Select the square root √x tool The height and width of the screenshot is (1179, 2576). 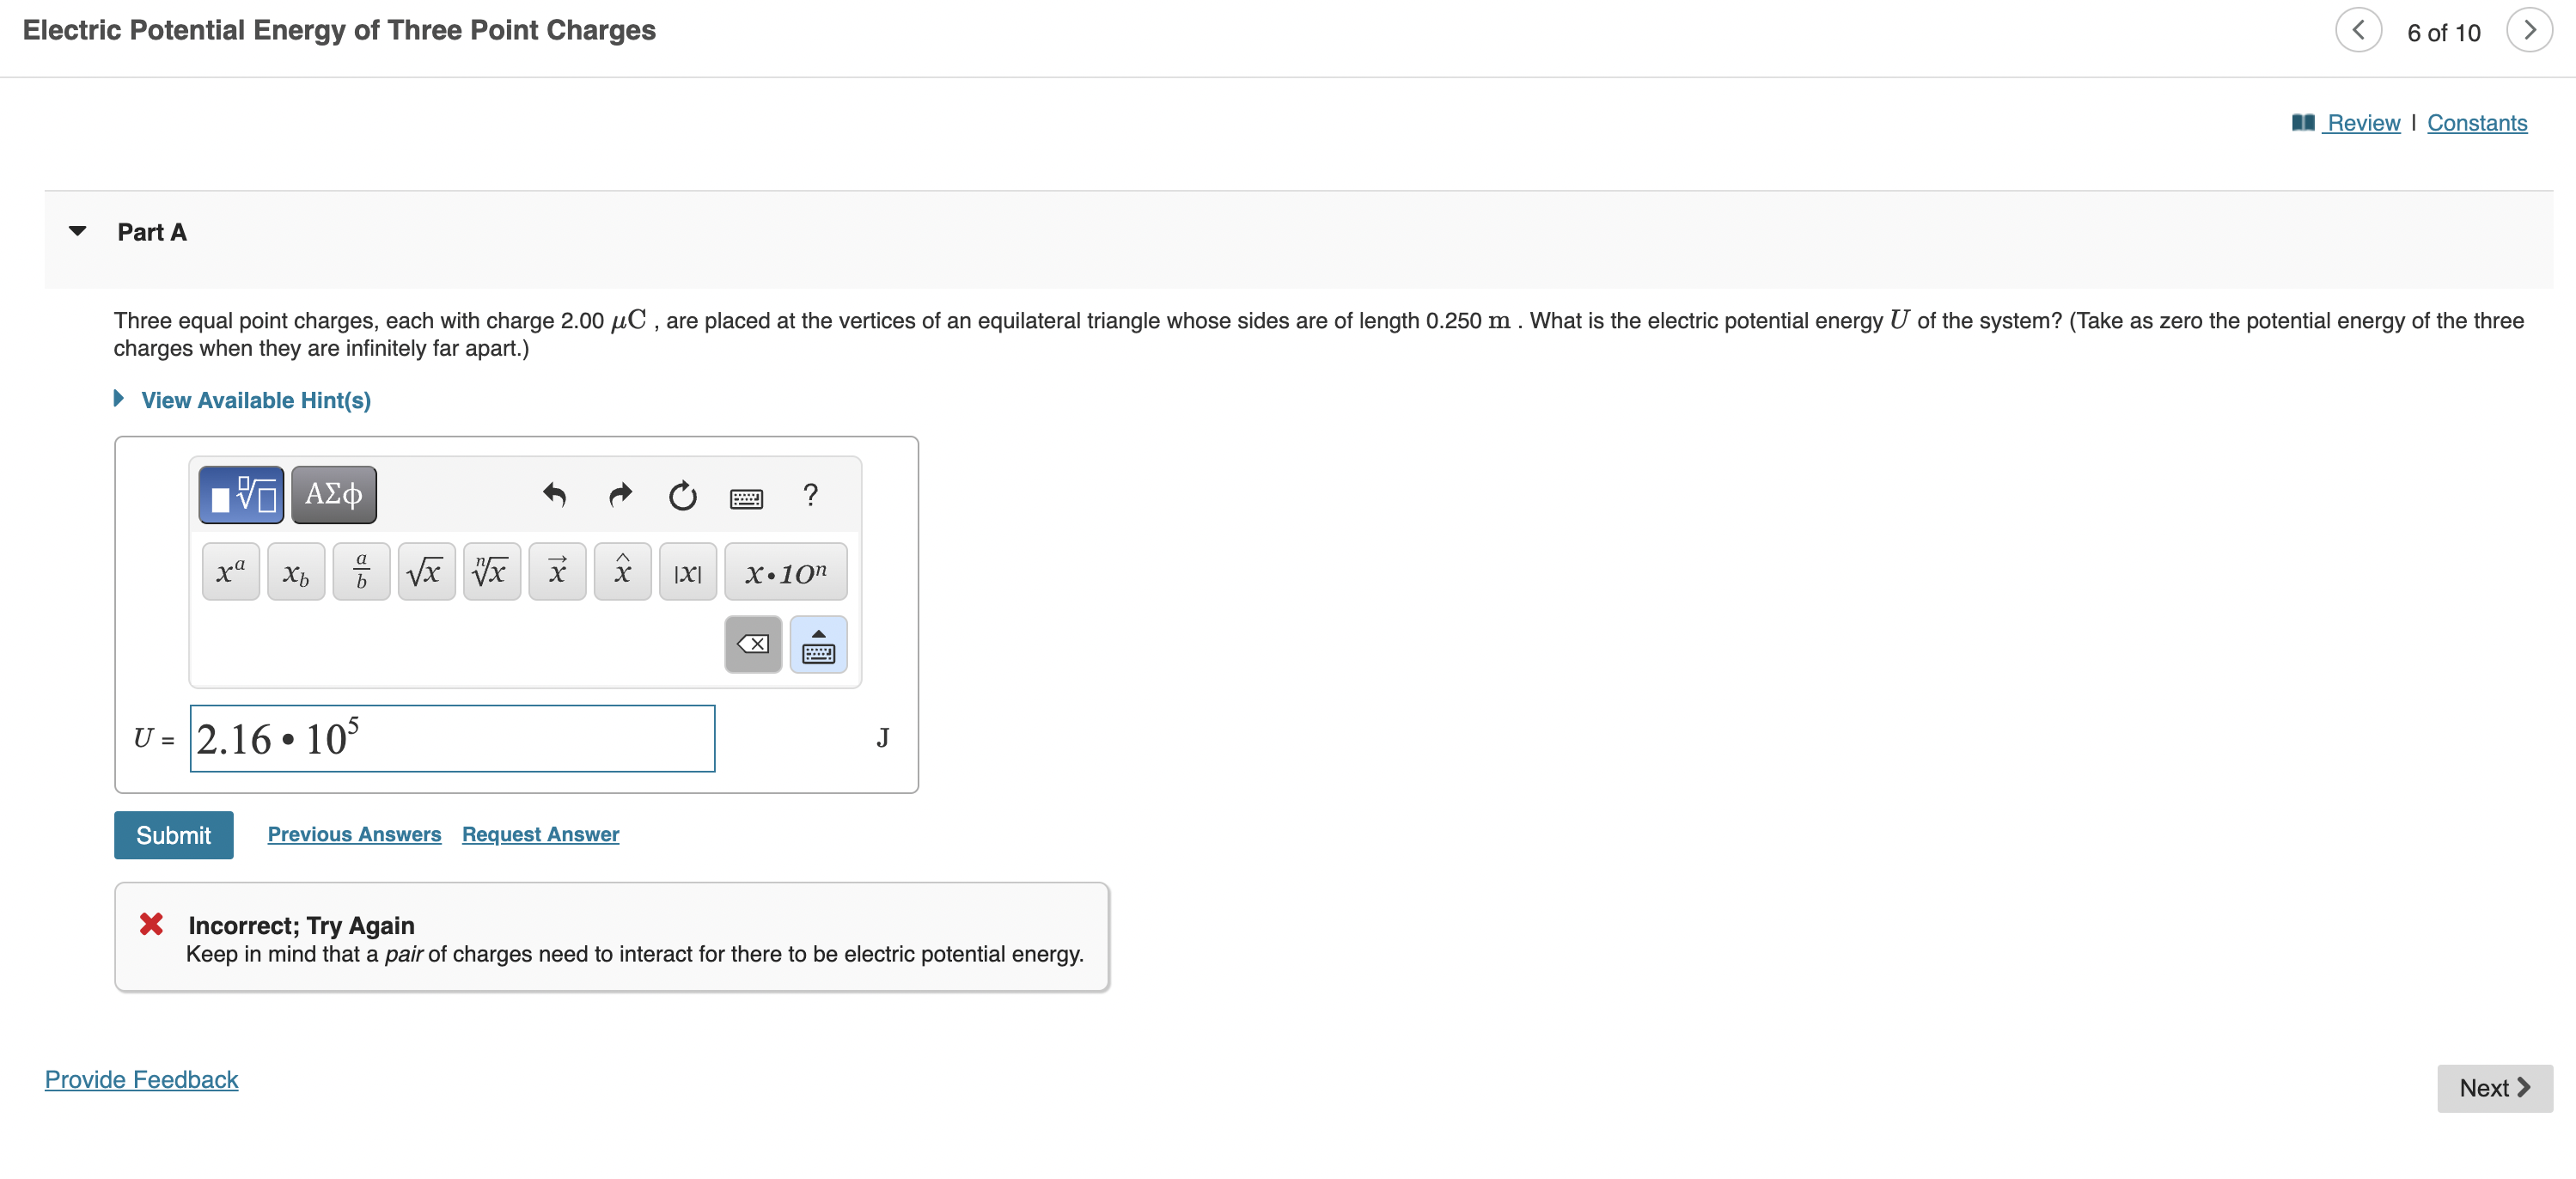pos(424,571)
